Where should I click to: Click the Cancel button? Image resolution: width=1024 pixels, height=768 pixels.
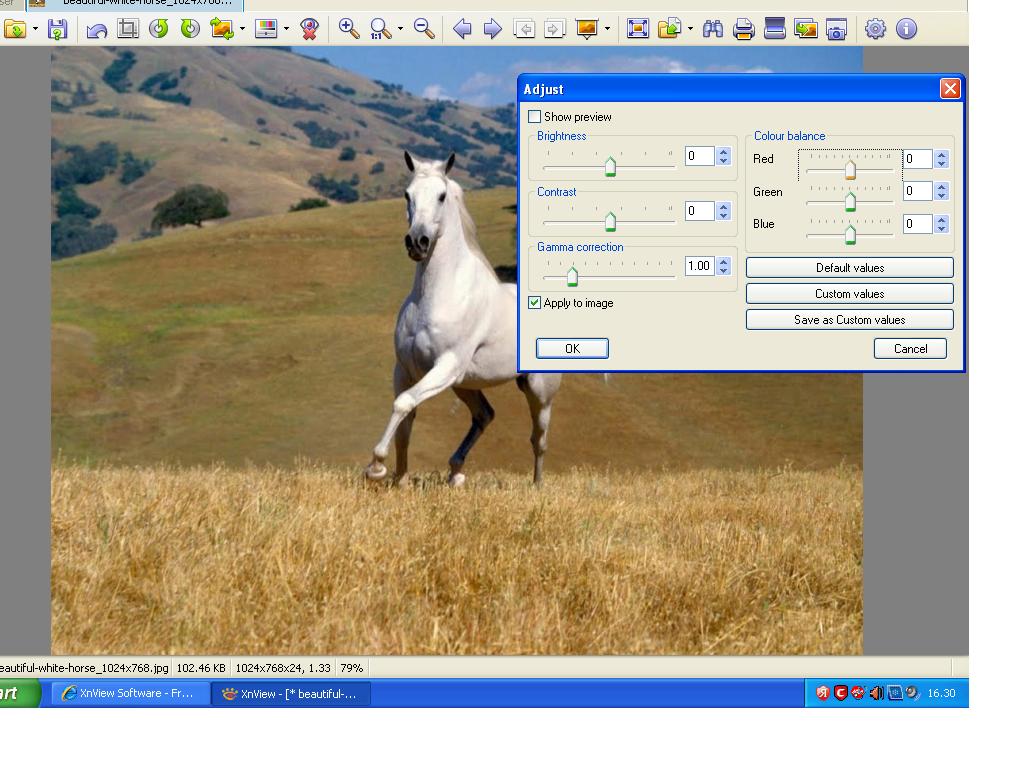click(x=910, y=349)
